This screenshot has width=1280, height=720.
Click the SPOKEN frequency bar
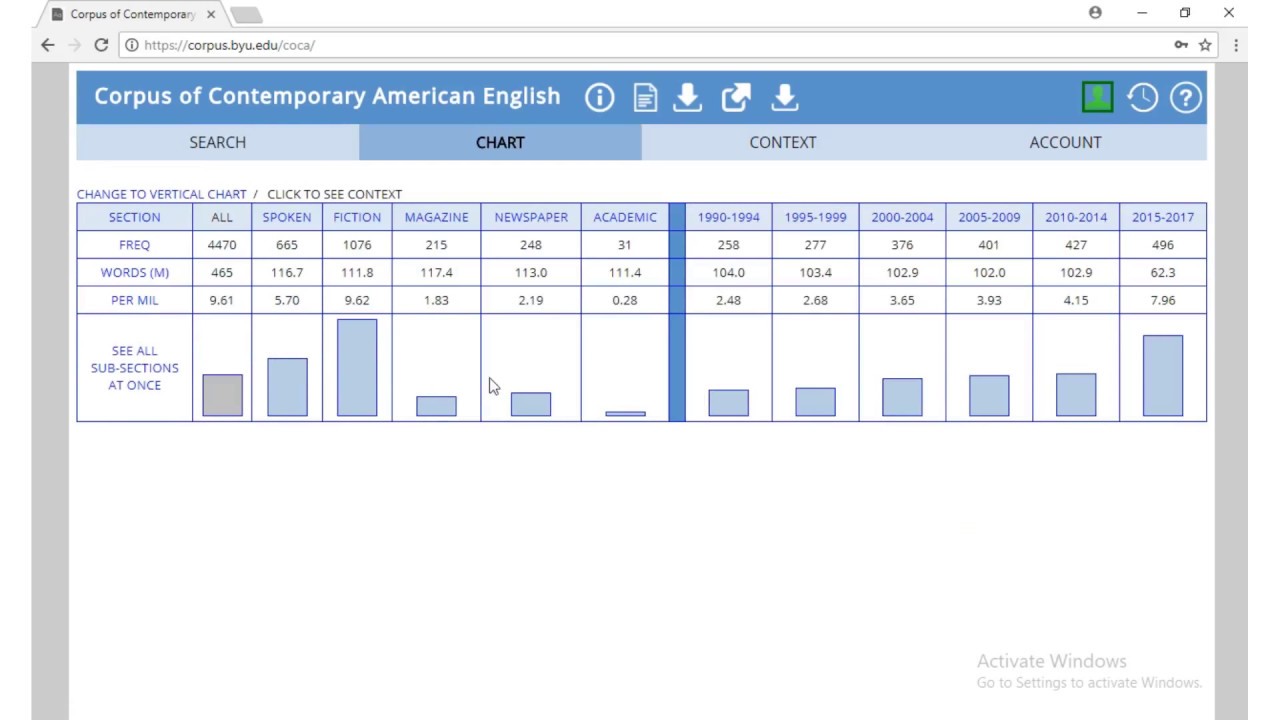tap(287, 387)
